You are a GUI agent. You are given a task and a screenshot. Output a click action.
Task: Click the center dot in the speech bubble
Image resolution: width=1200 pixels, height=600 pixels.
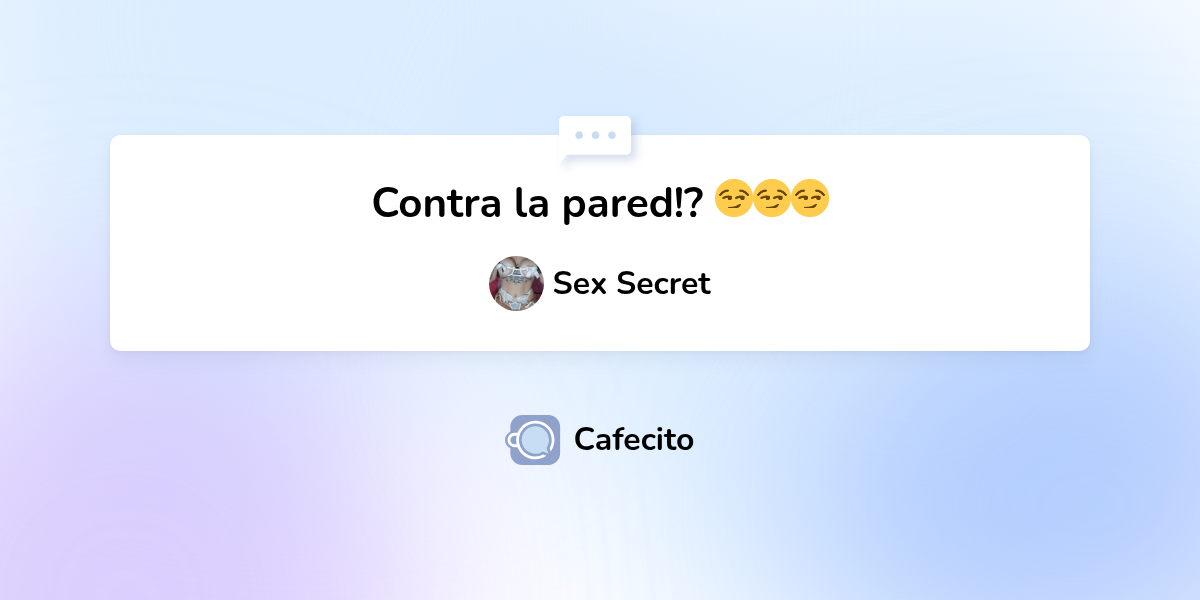pos(595,135)
